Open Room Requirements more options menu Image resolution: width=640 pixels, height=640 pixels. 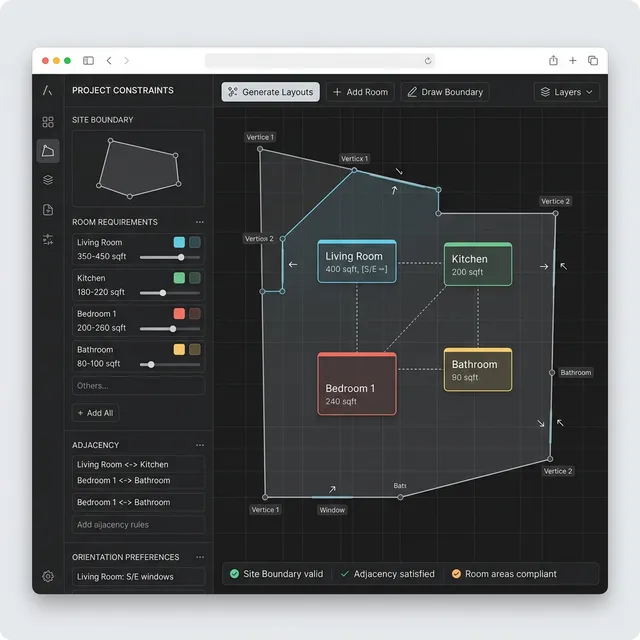pos(200,222)
